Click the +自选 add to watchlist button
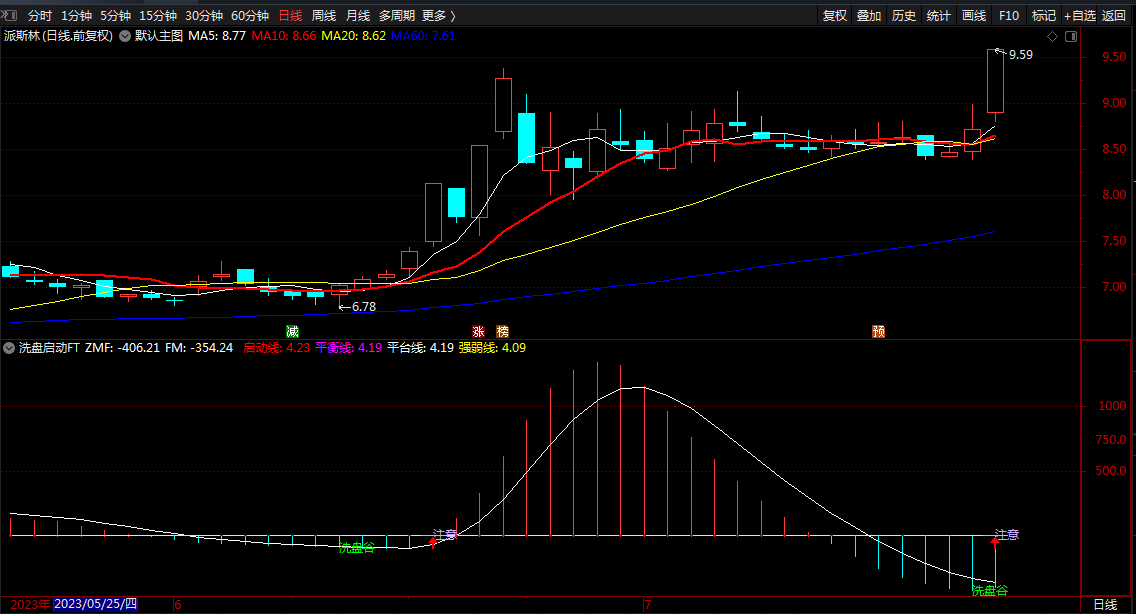1136x614 pixels. click(x=1079, y=16)
